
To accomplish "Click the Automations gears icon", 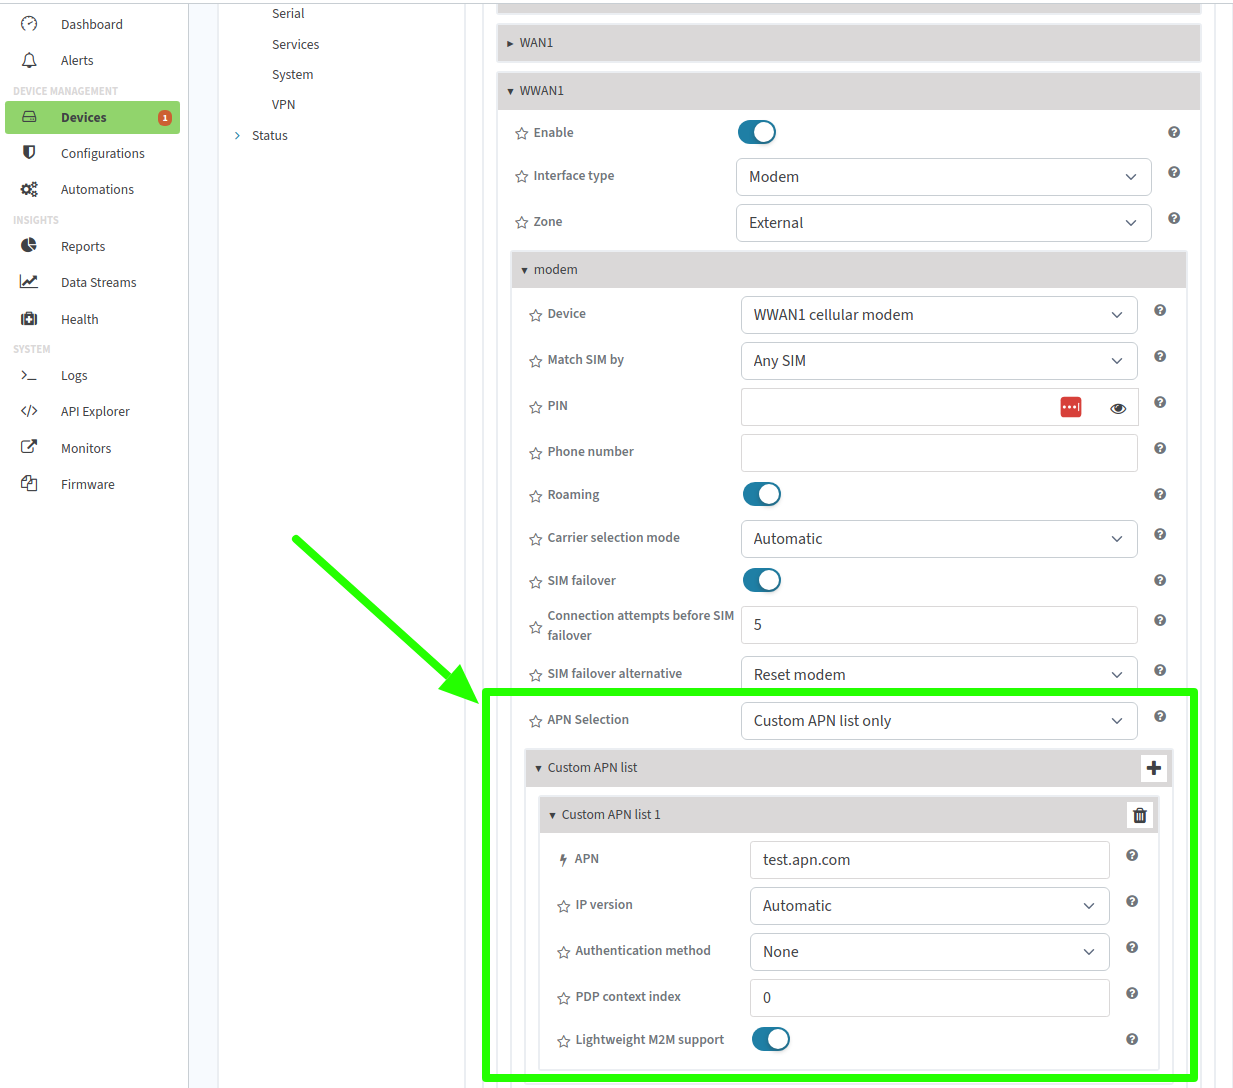I will (x=29, y=189).
